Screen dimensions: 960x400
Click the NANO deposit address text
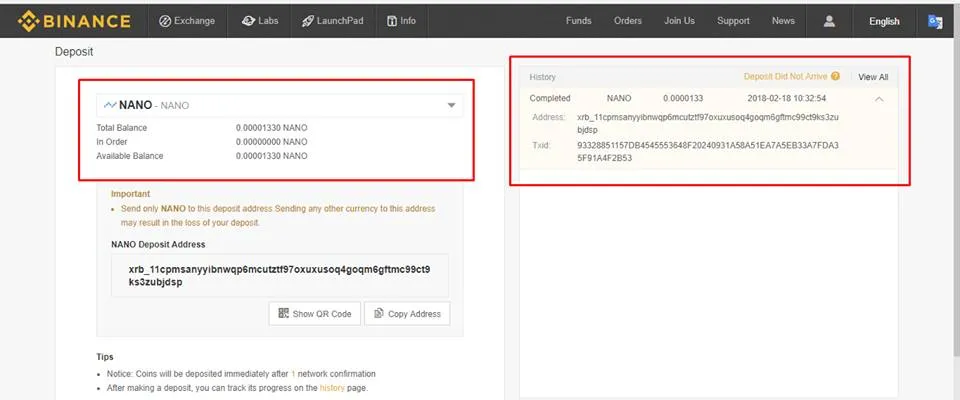pos(279,276)
